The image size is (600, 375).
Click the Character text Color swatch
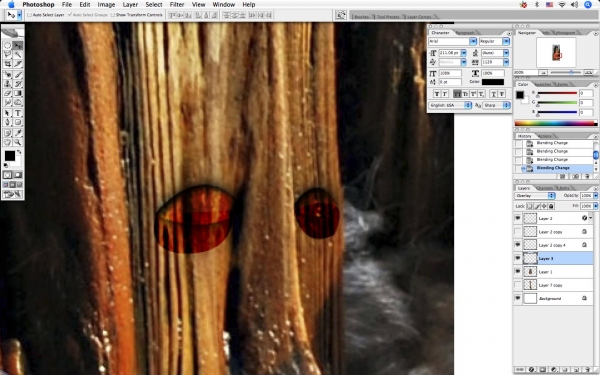coord(493,82)
